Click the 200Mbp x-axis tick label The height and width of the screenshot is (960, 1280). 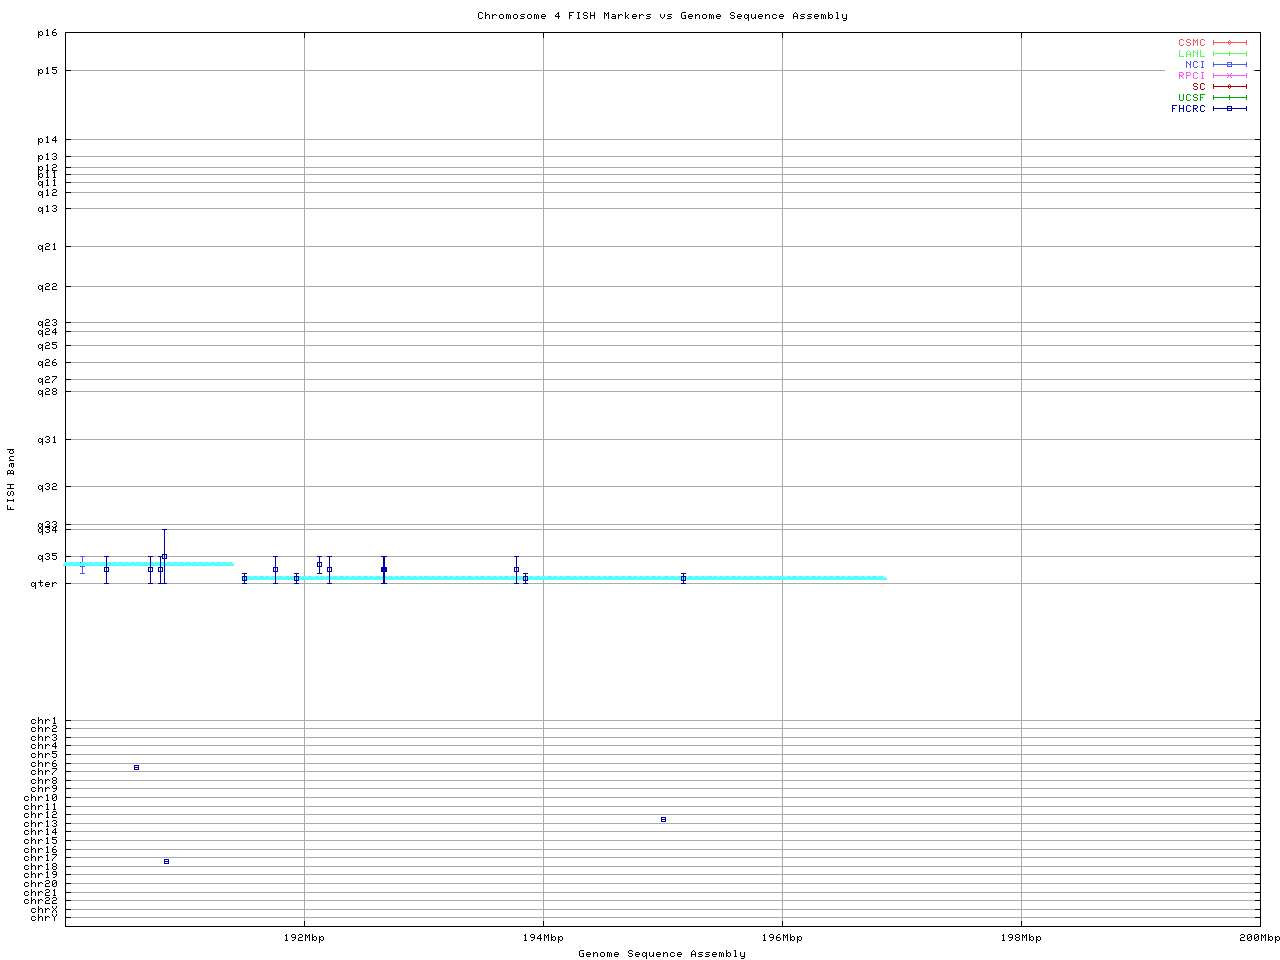click(x=1259, y=938)
